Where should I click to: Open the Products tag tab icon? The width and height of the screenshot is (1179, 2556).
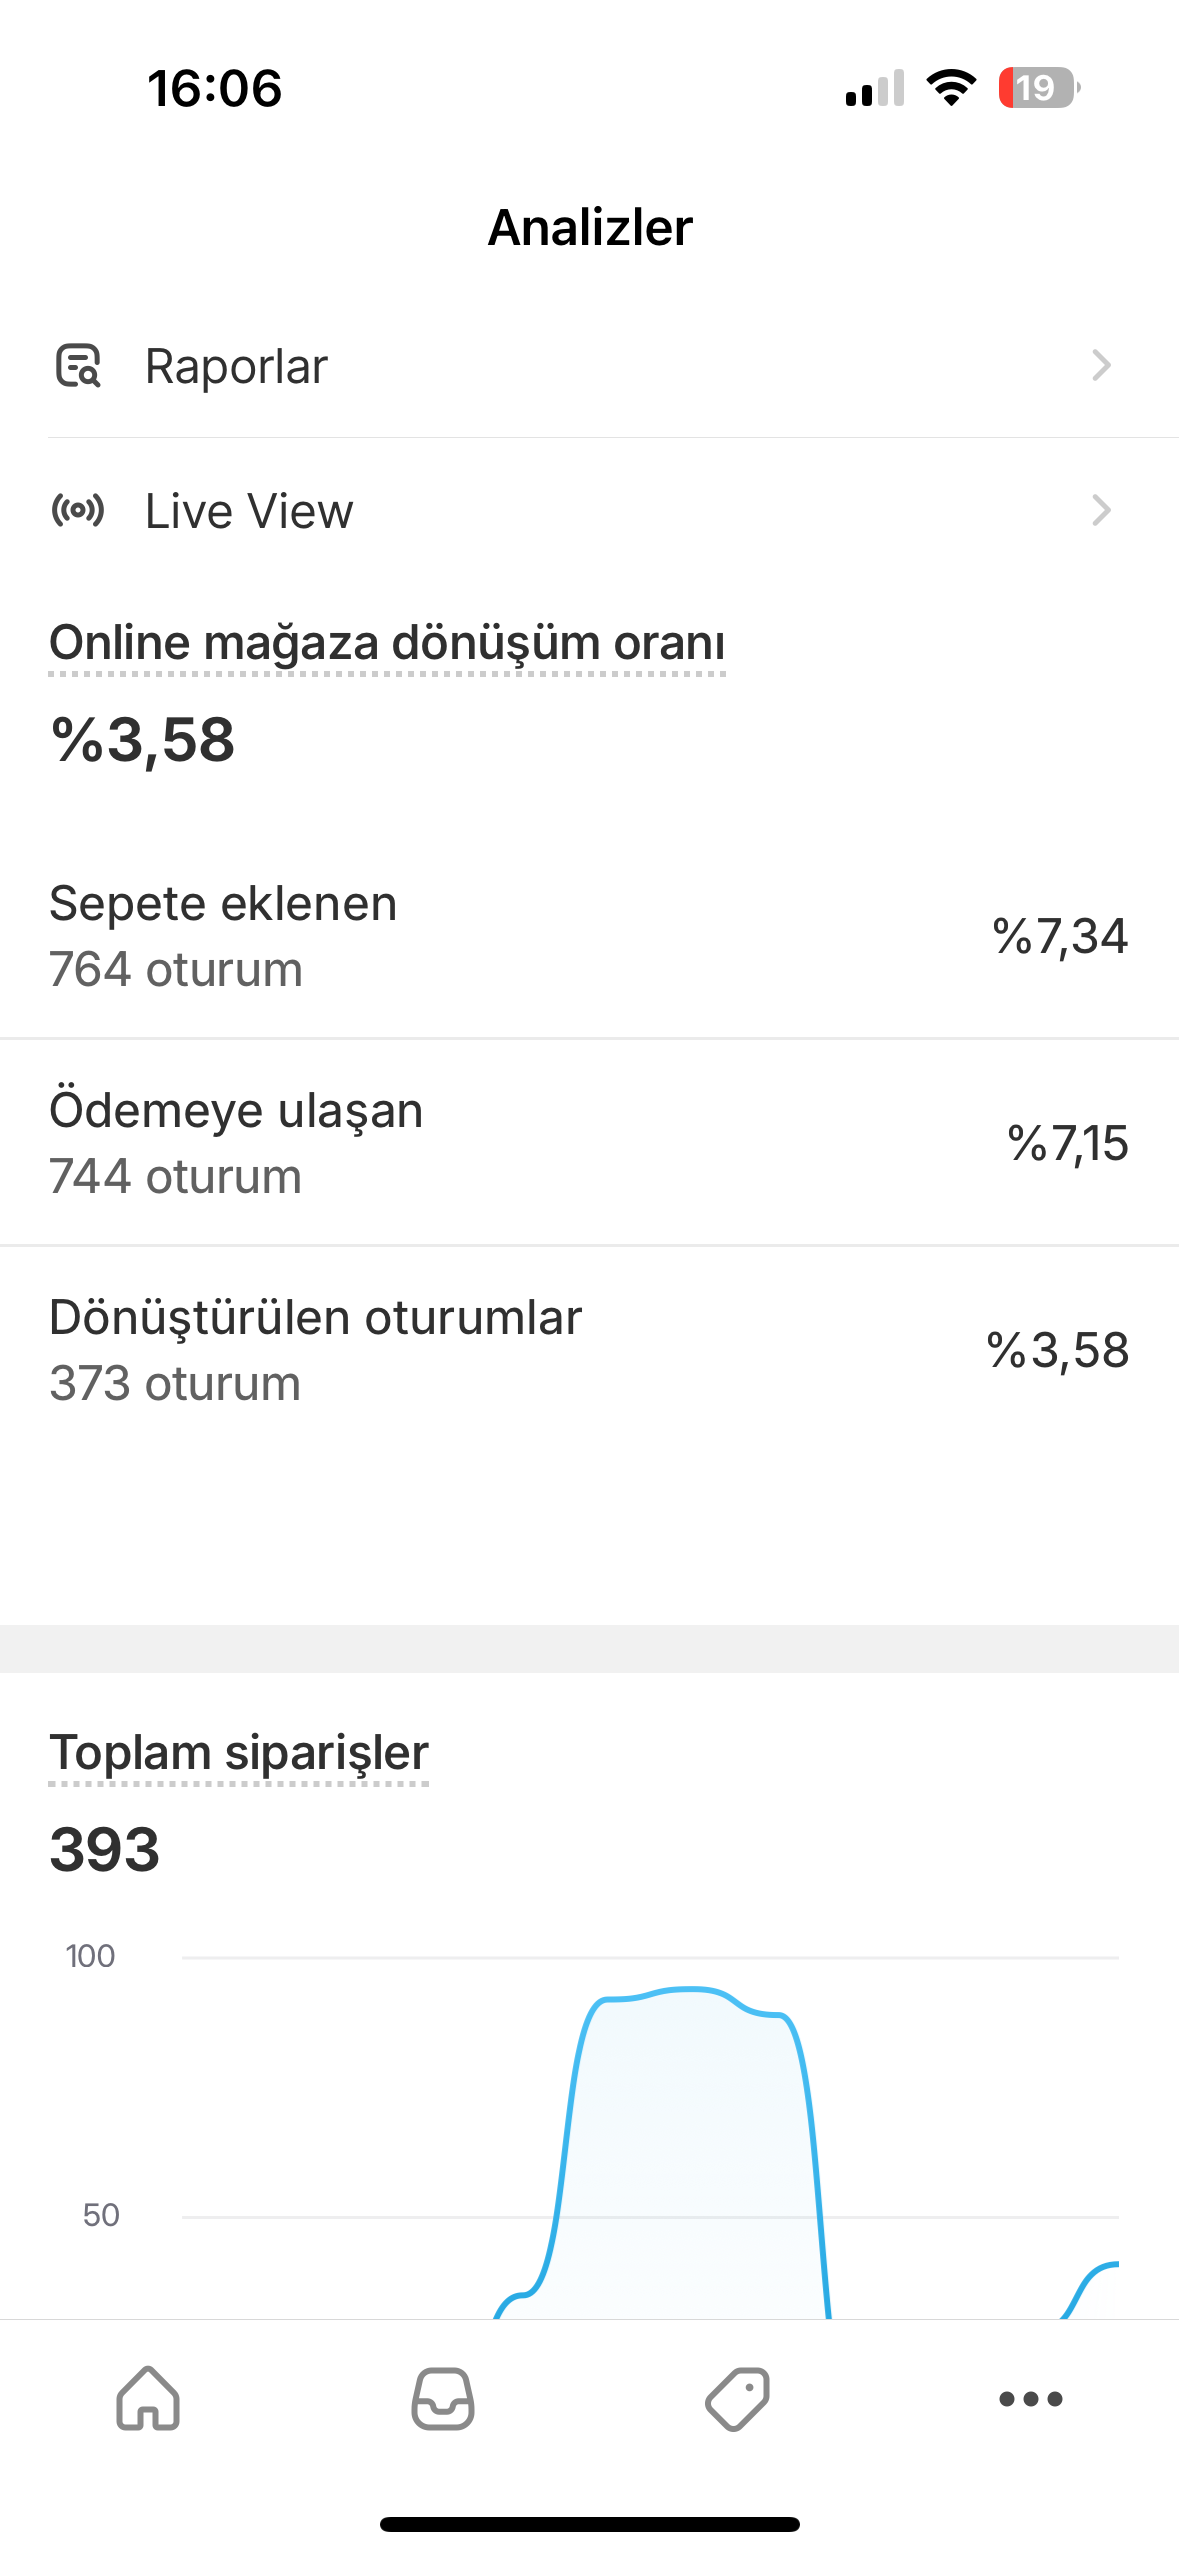coord(737,2398)
